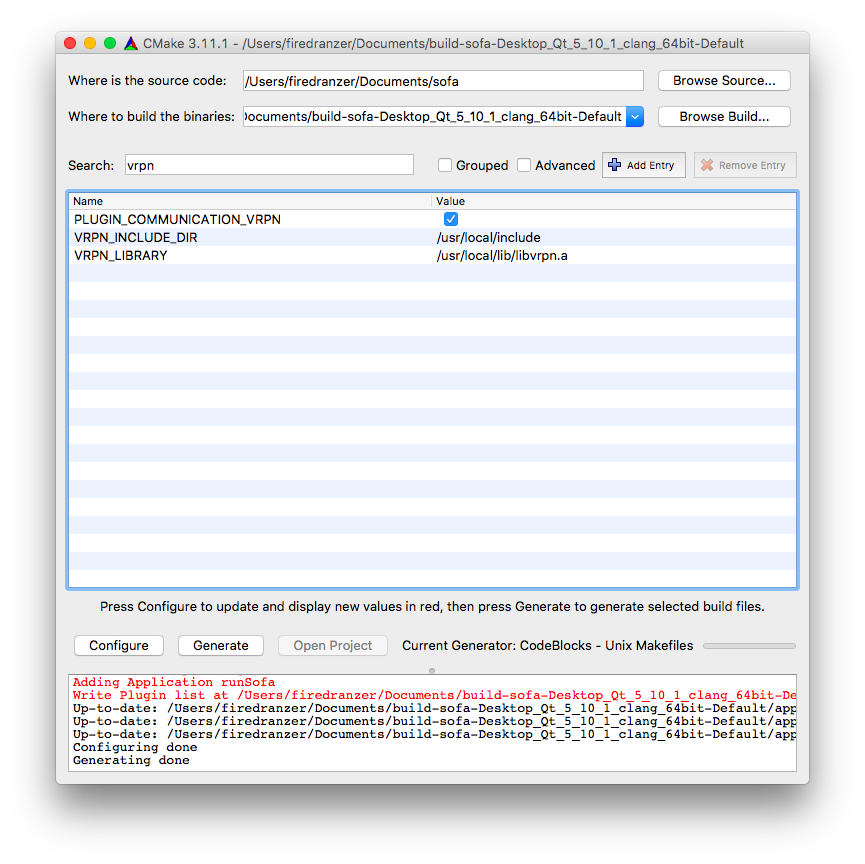
Task: Maximize window using the green button
Action: tap(110, 43)
